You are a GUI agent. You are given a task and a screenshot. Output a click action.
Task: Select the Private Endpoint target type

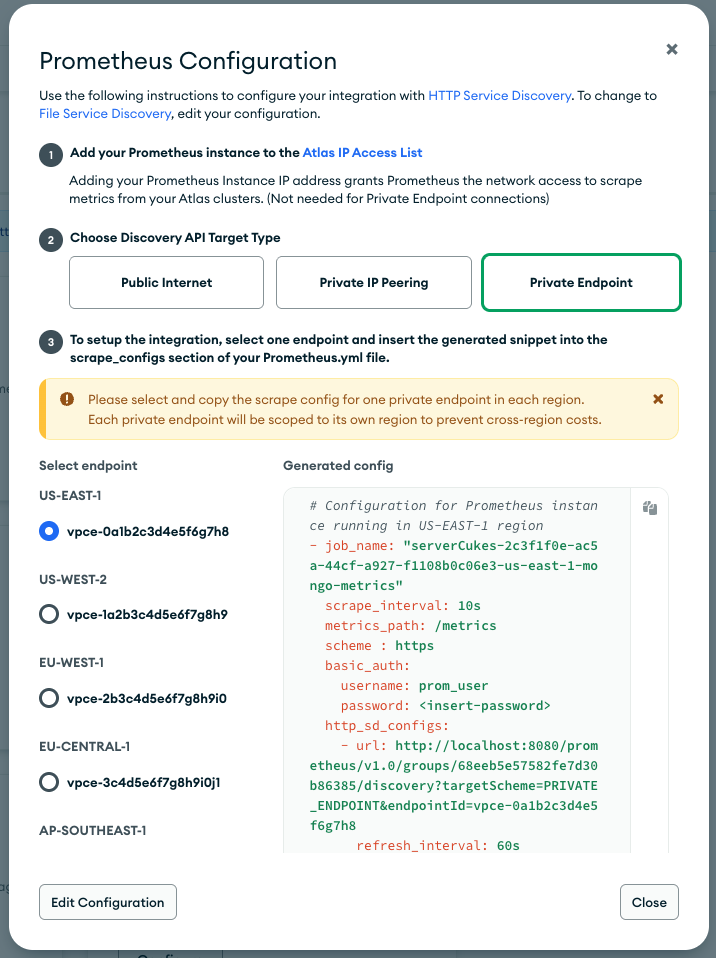point(581,282)
